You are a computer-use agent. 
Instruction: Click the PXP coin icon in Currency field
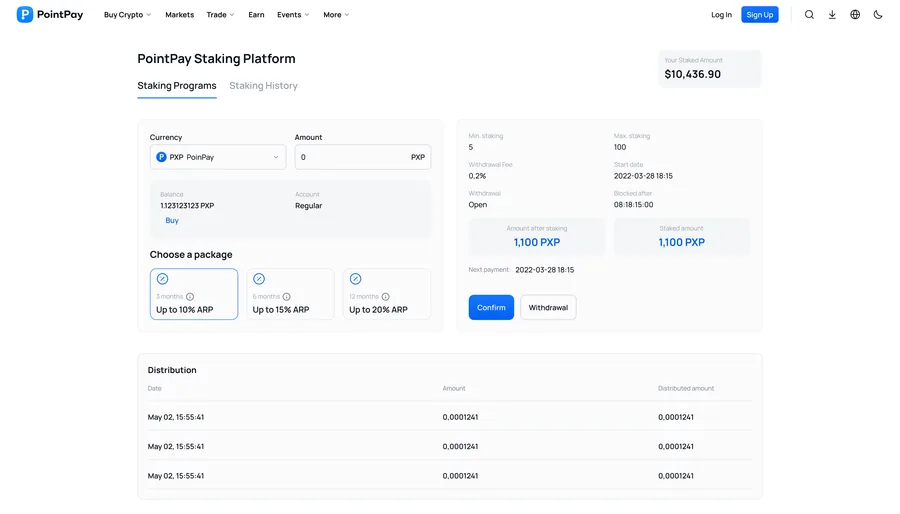point(161,157)
